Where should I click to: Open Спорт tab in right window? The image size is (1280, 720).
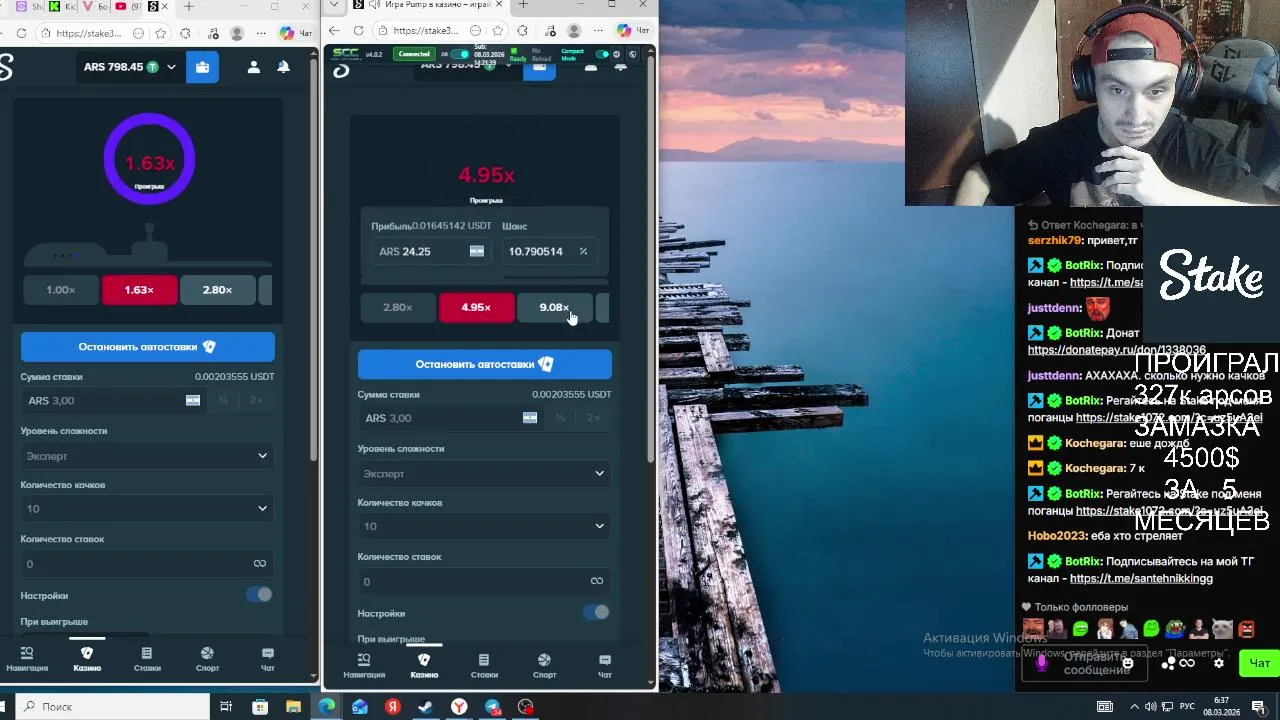pyautogui.click(x=544, y=666)
